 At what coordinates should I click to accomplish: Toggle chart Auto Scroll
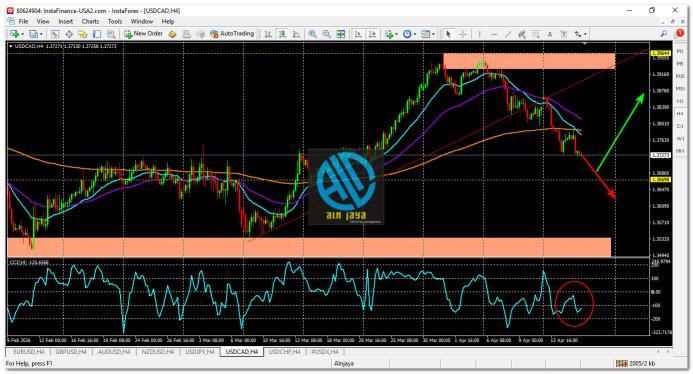[358, 34]
